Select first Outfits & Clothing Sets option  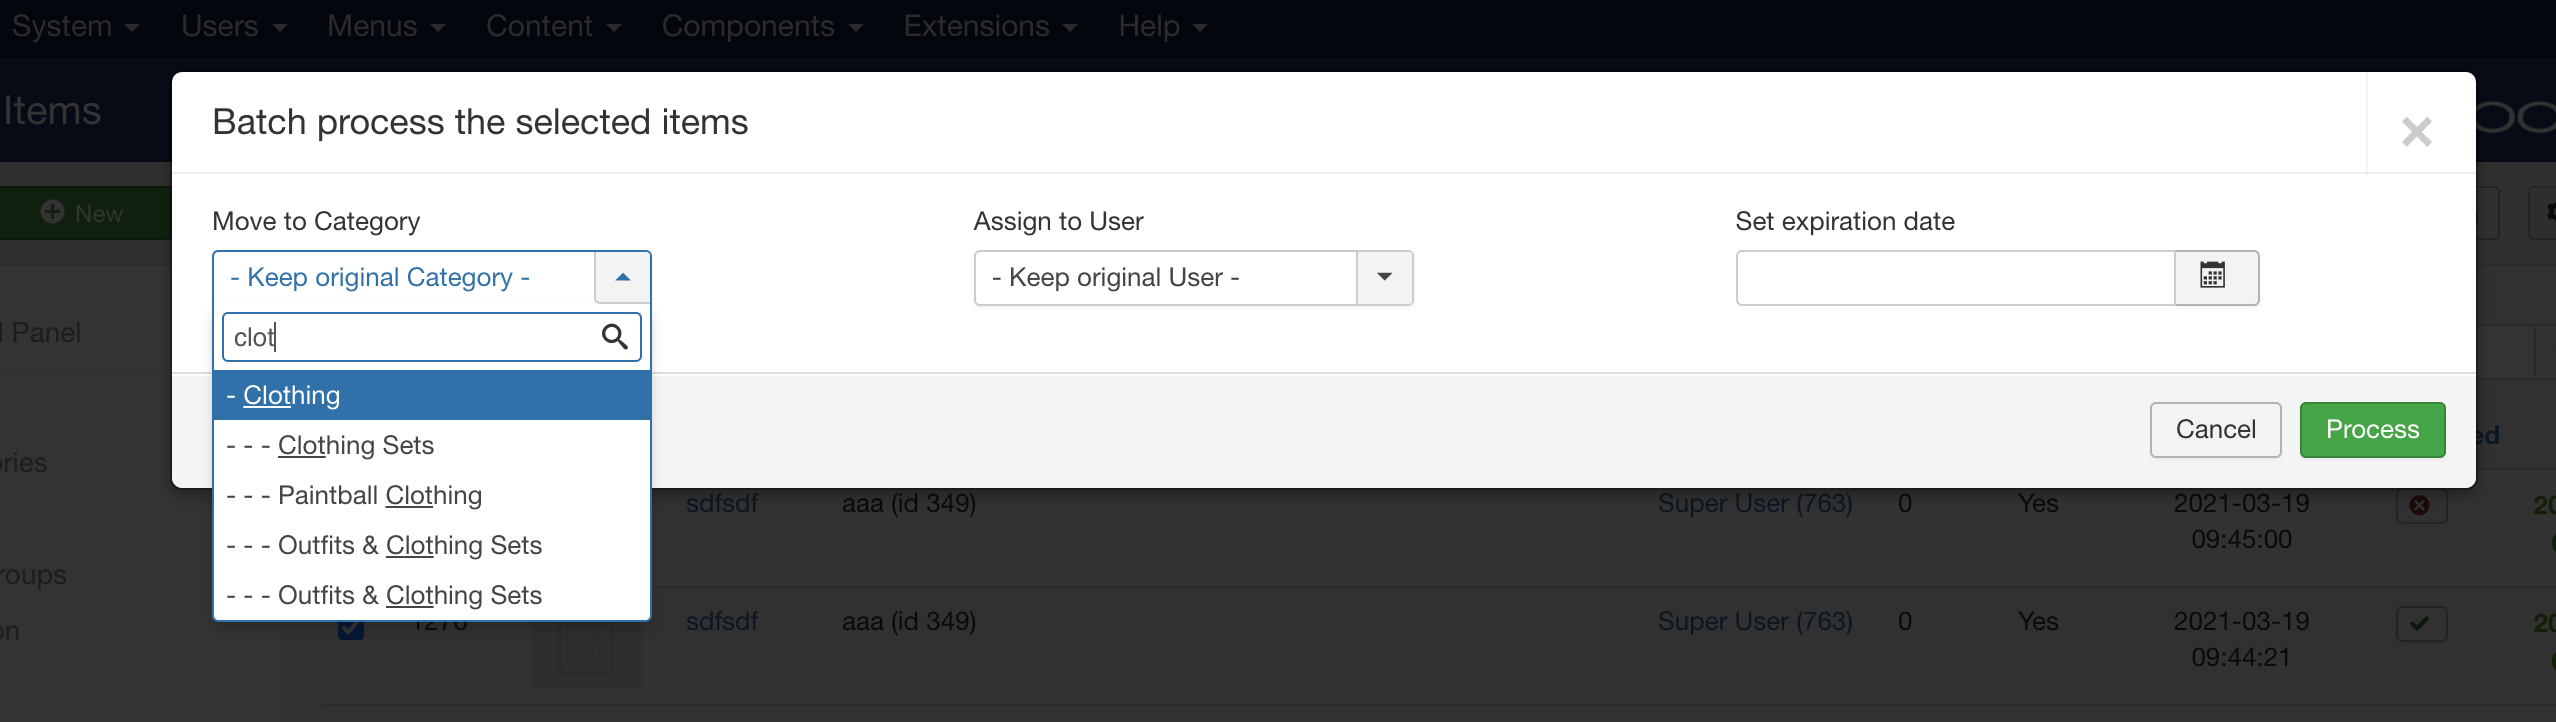432,545
